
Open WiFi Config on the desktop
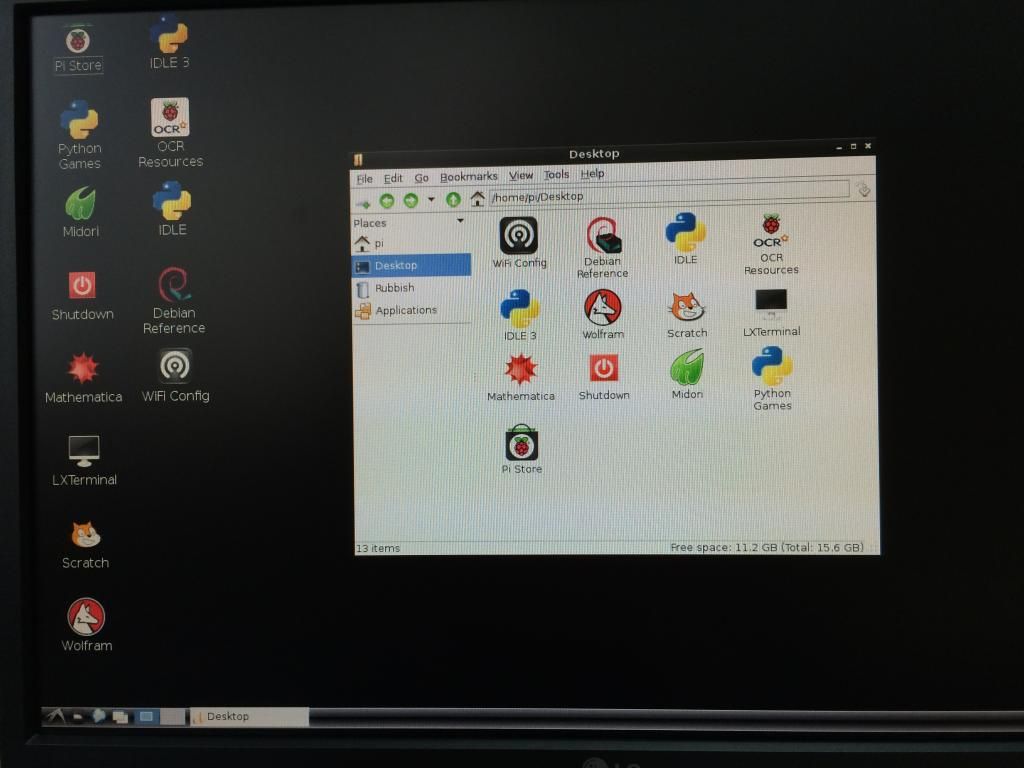pos(175,376)
